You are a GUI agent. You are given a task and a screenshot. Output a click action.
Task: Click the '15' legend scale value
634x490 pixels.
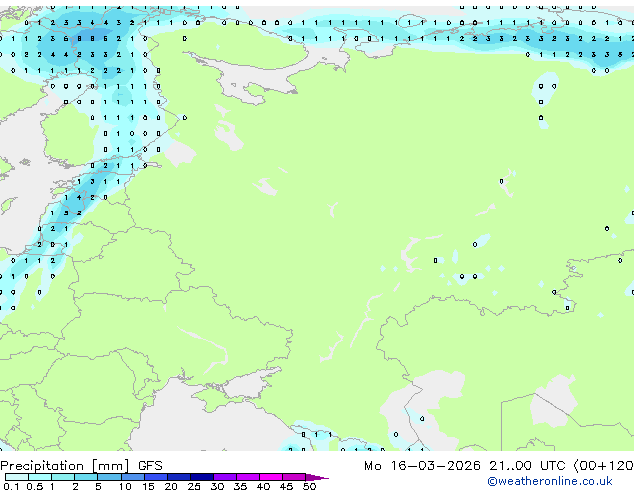pyautogui.click(x=148, y=486)
